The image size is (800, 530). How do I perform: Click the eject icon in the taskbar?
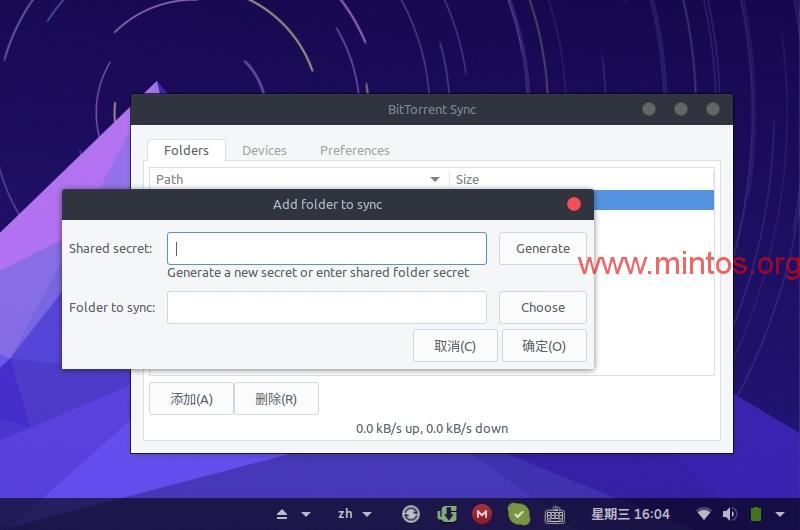pyautogui.click(x=282, y=514)
